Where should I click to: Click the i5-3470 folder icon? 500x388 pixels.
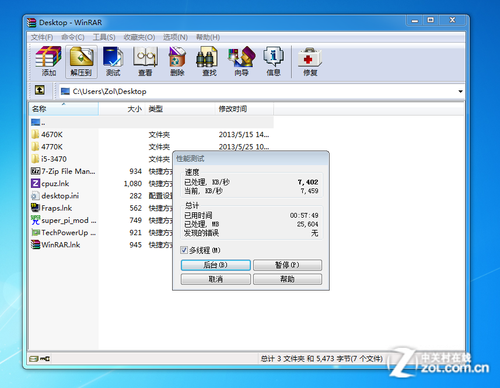point(35,159)
